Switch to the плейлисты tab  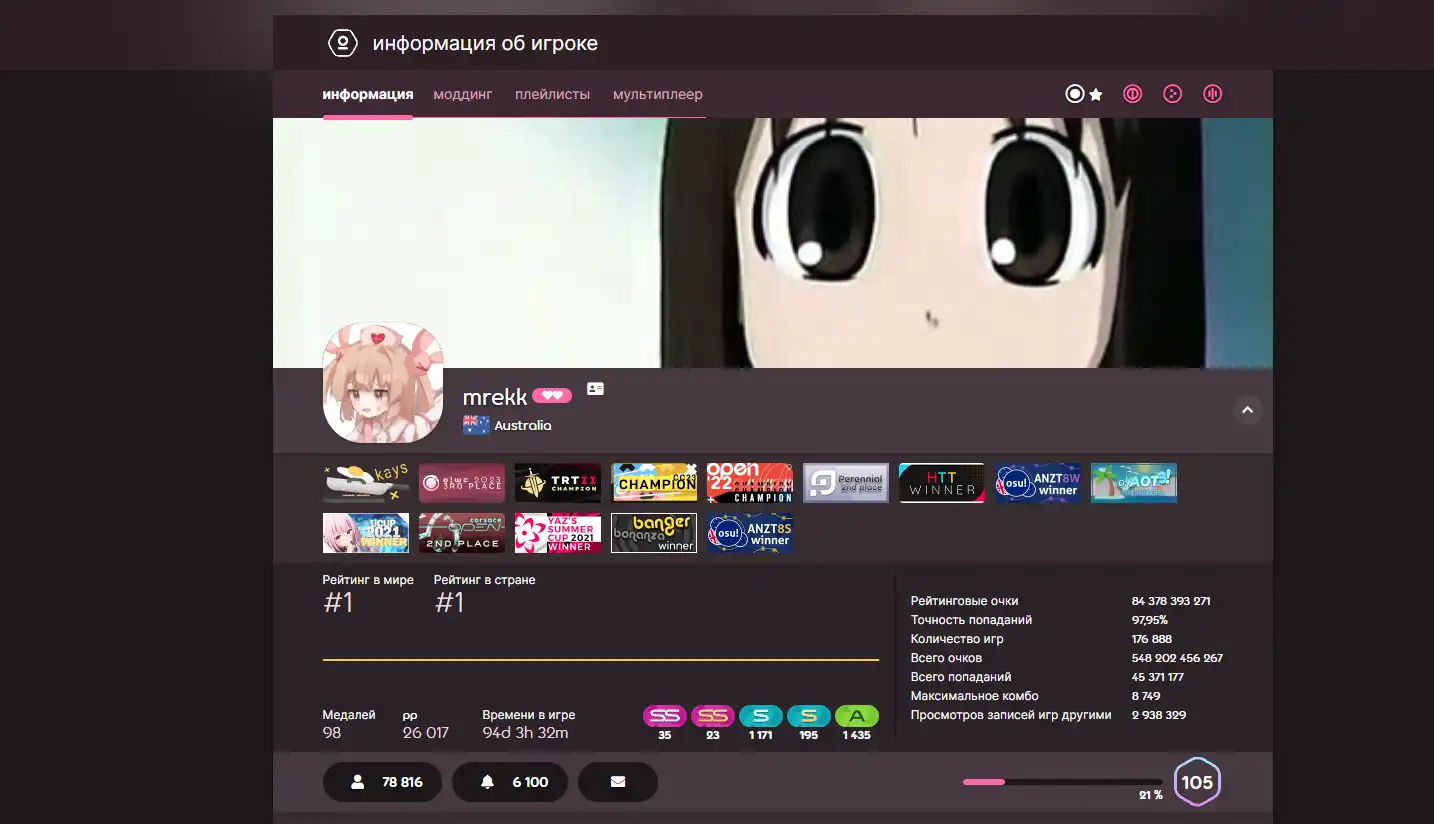click(553, 94)
